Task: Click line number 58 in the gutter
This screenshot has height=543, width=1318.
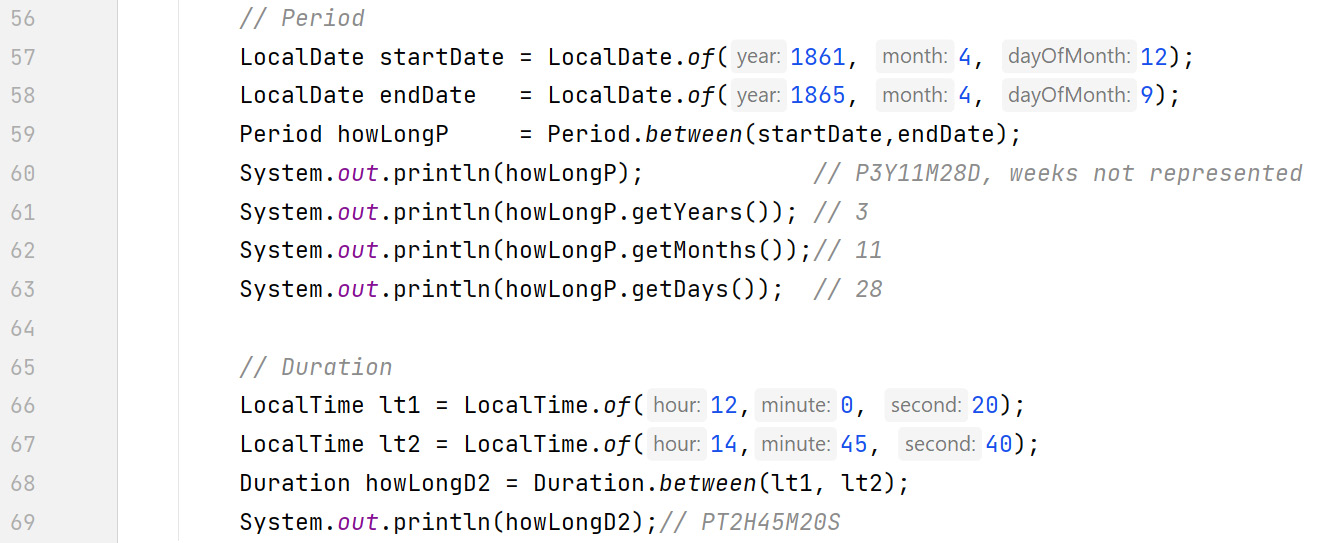Action: pyautogui.click(x=22, y=96)
